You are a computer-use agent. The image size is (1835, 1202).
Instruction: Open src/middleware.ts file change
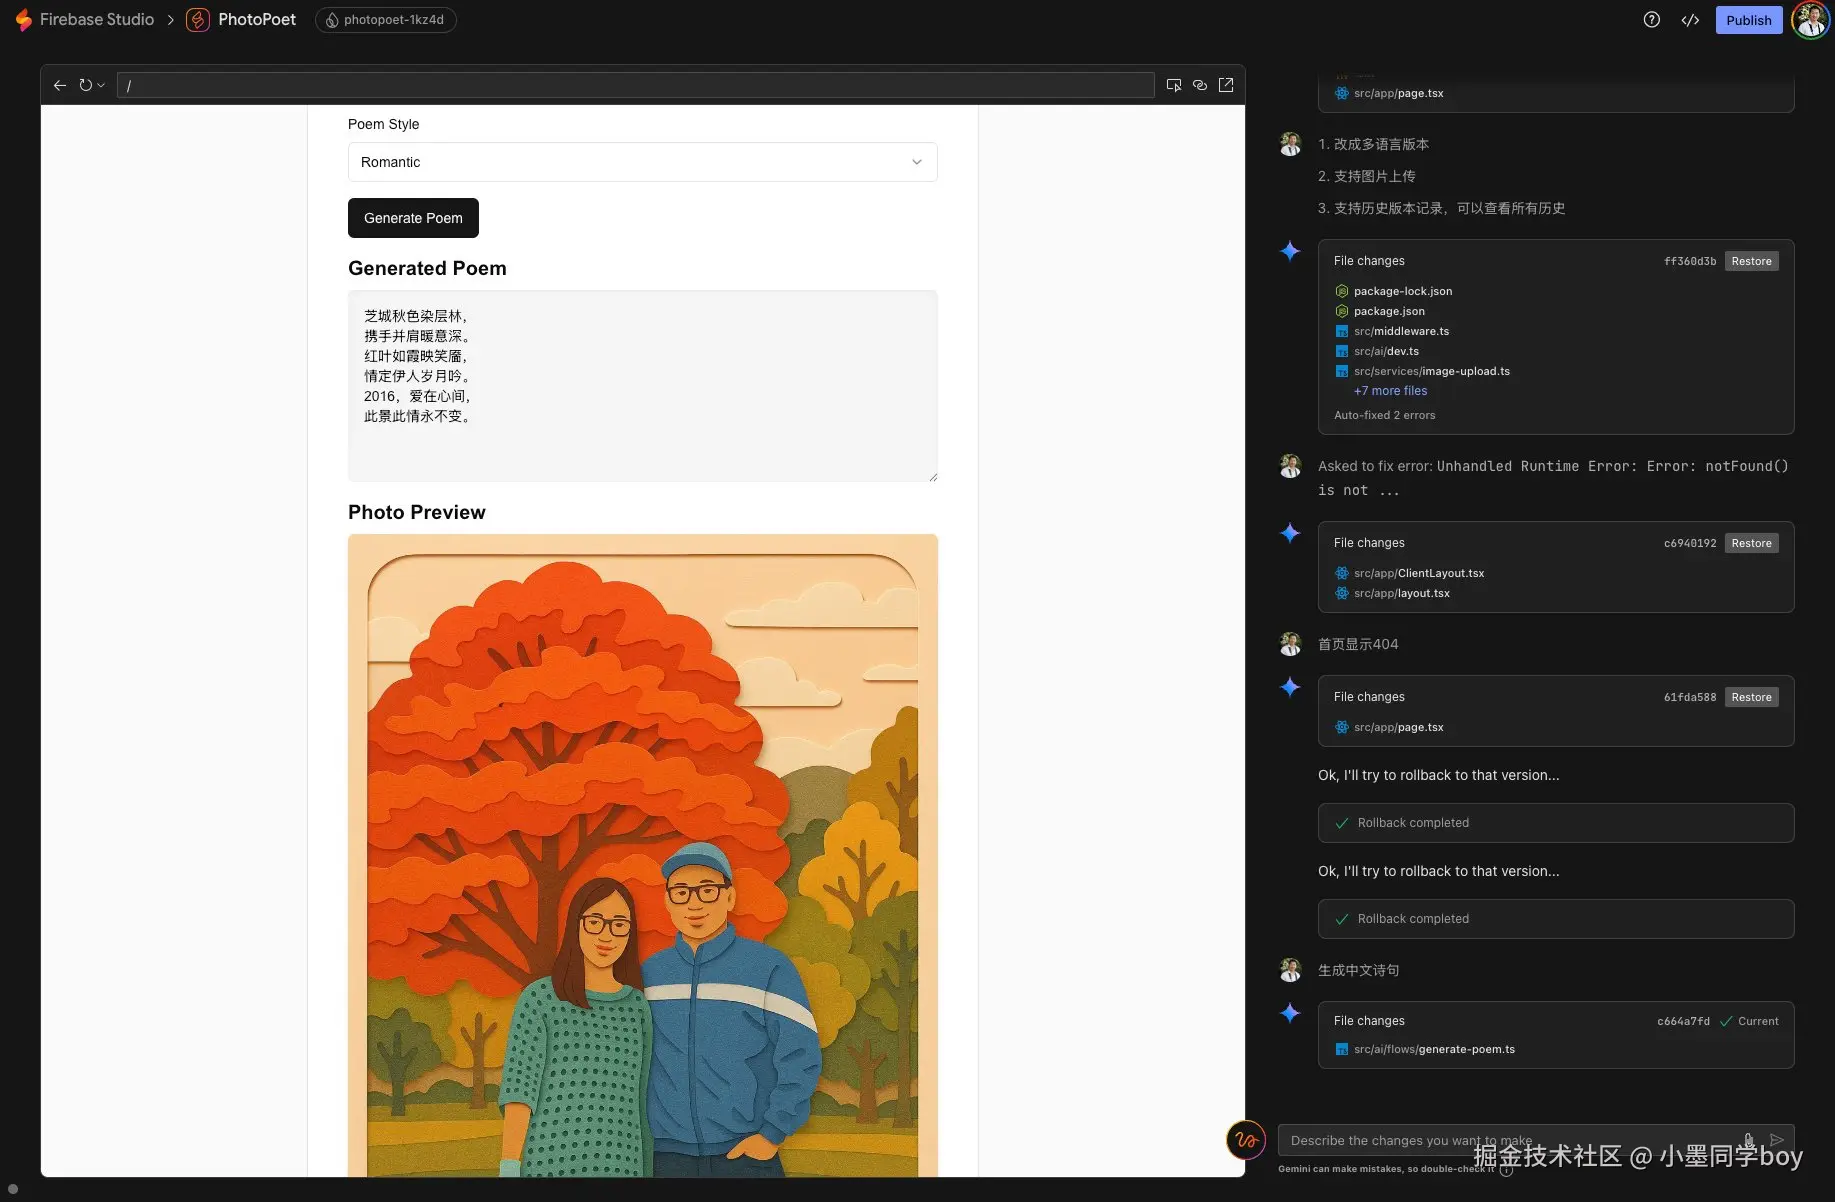tap(1400, 331)
